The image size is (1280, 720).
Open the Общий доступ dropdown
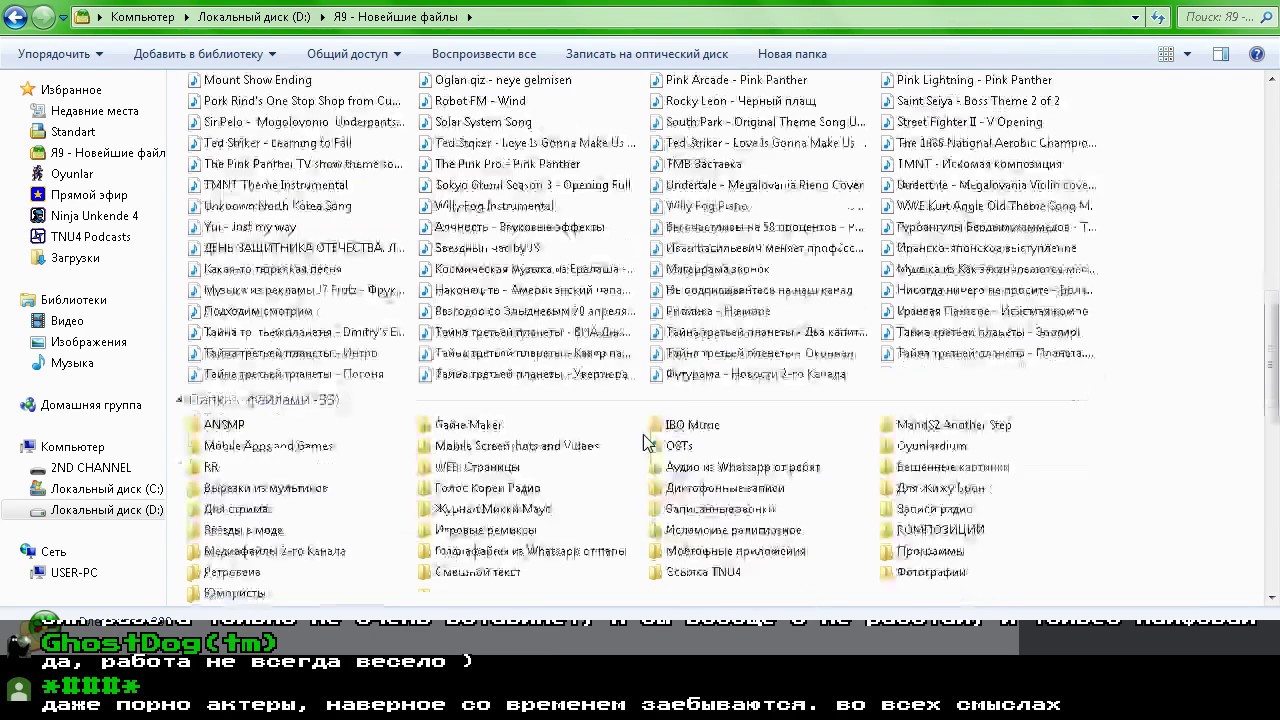point(354,54)
